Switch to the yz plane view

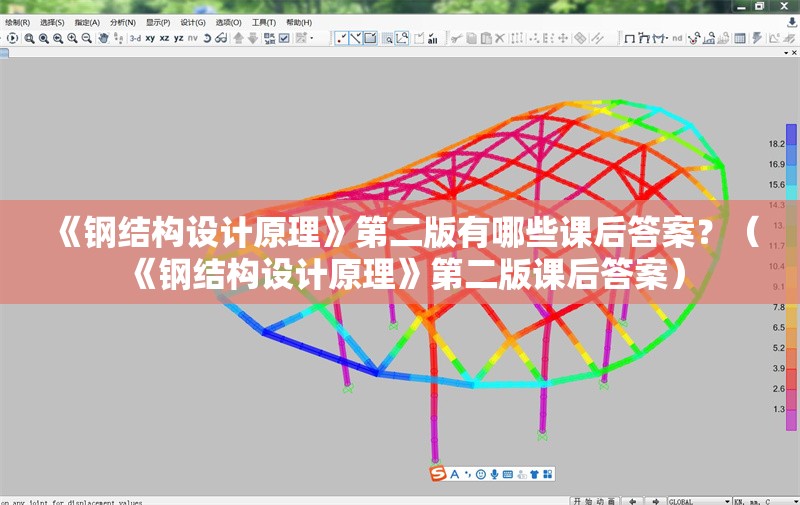click(x=179, y=38)
